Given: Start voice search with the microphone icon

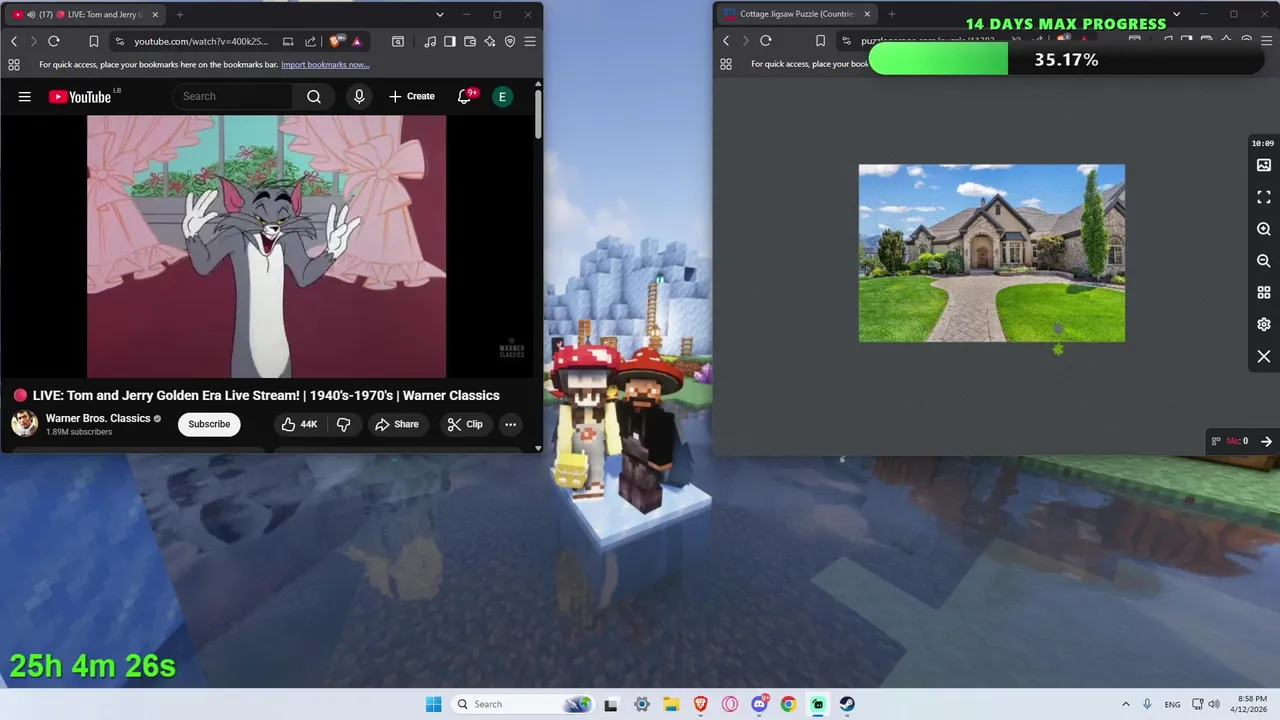Looking at the screenshot, I should (359, 96).
